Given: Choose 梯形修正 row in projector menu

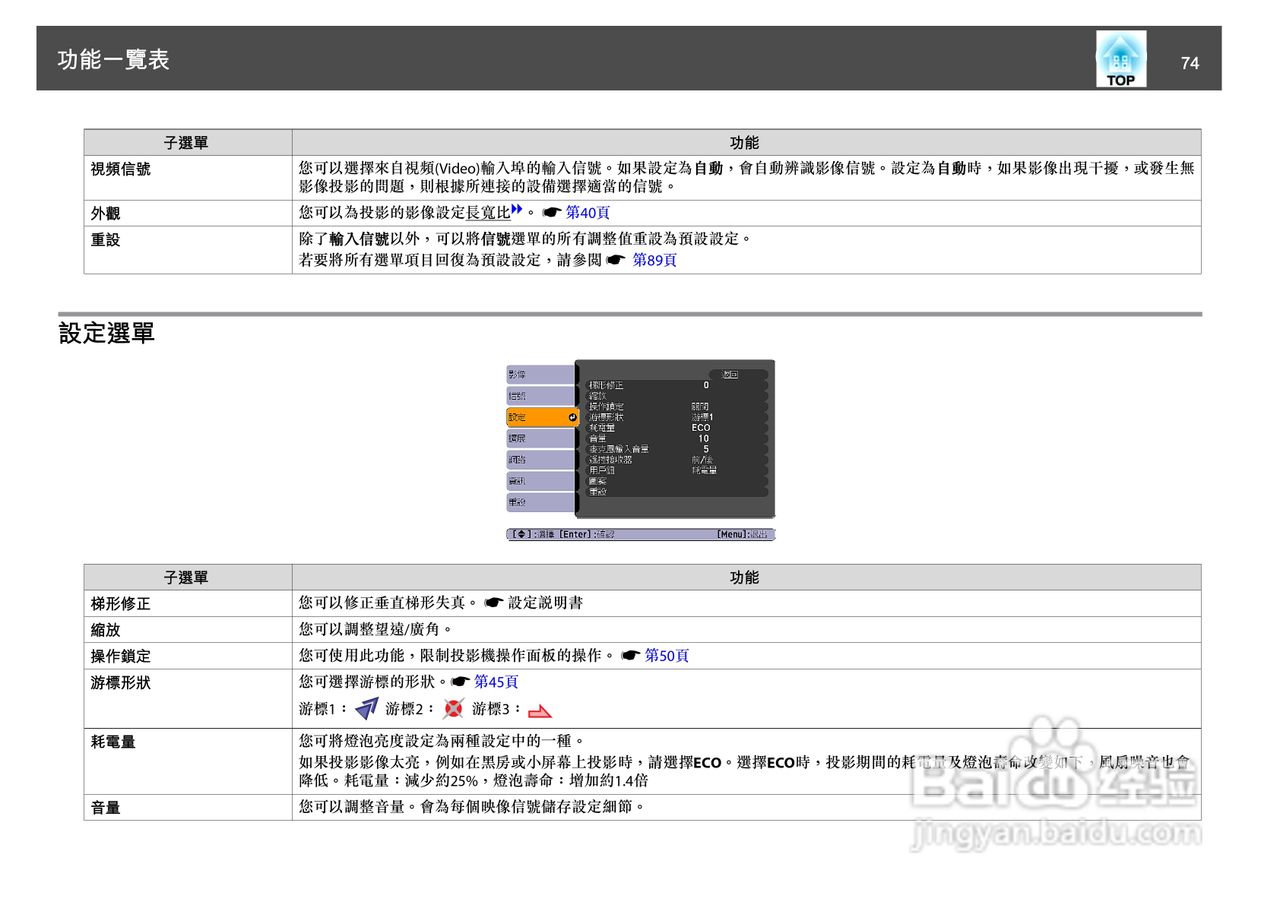Looking at the screenshot, I should tap(676, 385).
